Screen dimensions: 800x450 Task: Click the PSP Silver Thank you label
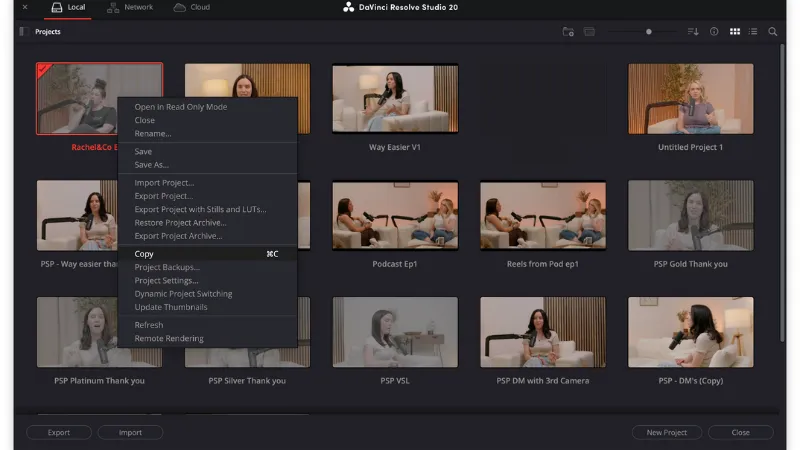247,381
